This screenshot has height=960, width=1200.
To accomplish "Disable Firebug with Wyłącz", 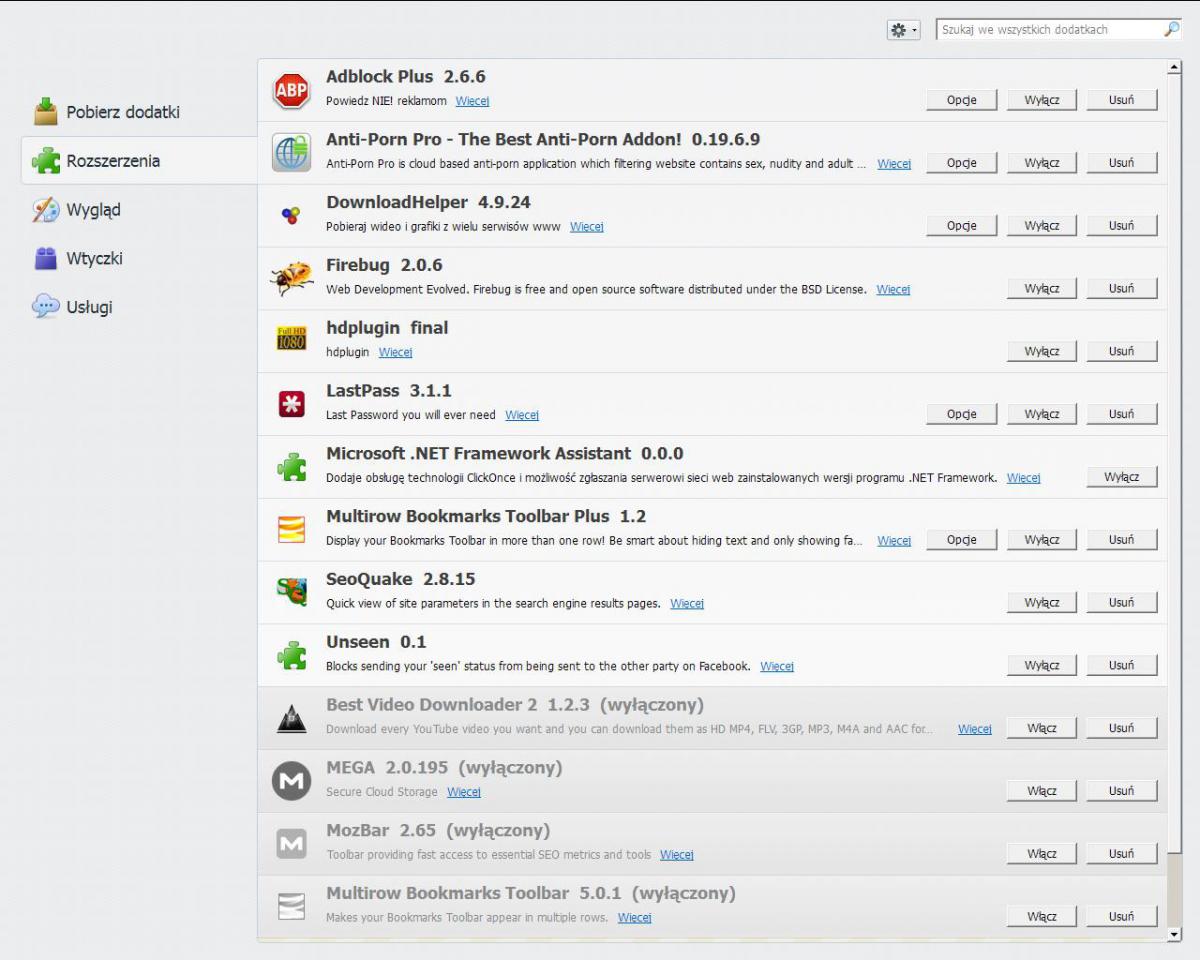I will click(1042, 288).
